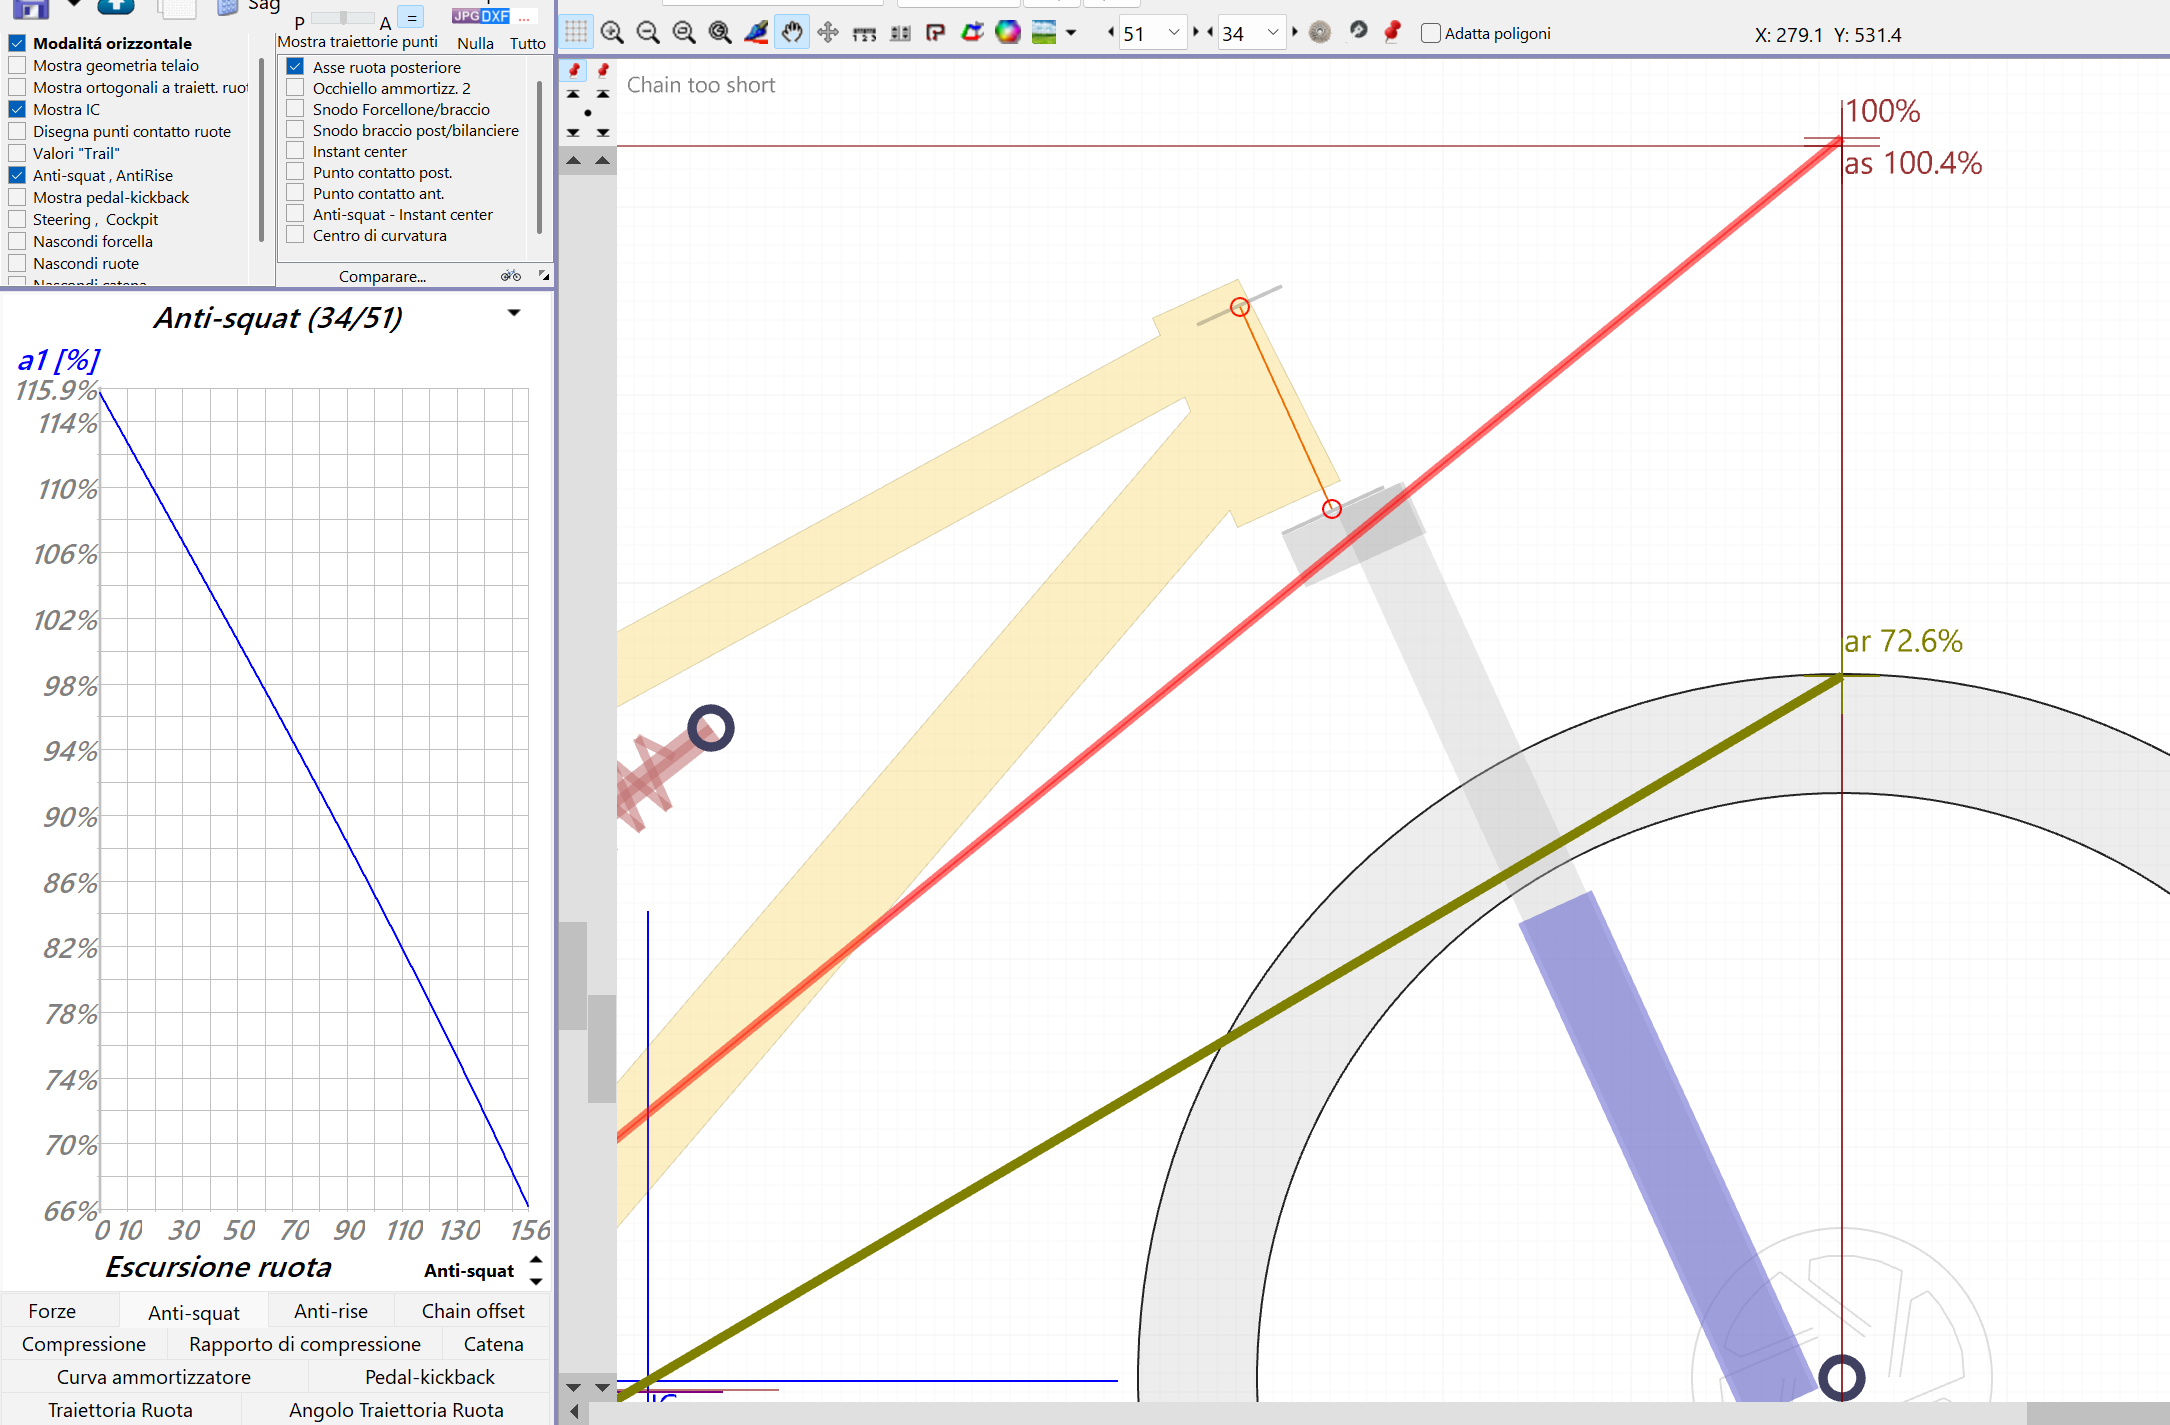Open the rainbow color wheel icon
Screen dimensions: 2170x1425
(x=1008, y=33)
